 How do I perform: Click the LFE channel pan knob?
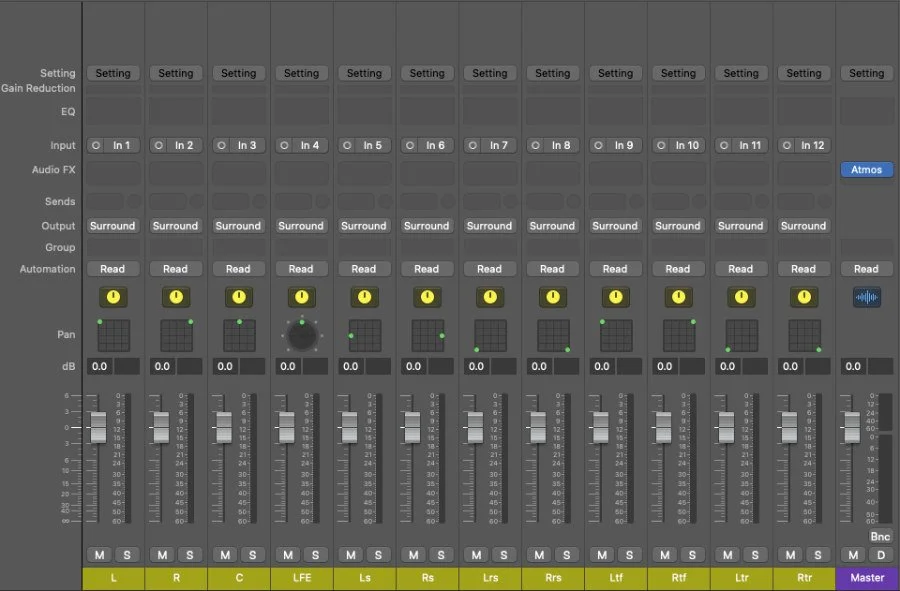tap(302, 336)
